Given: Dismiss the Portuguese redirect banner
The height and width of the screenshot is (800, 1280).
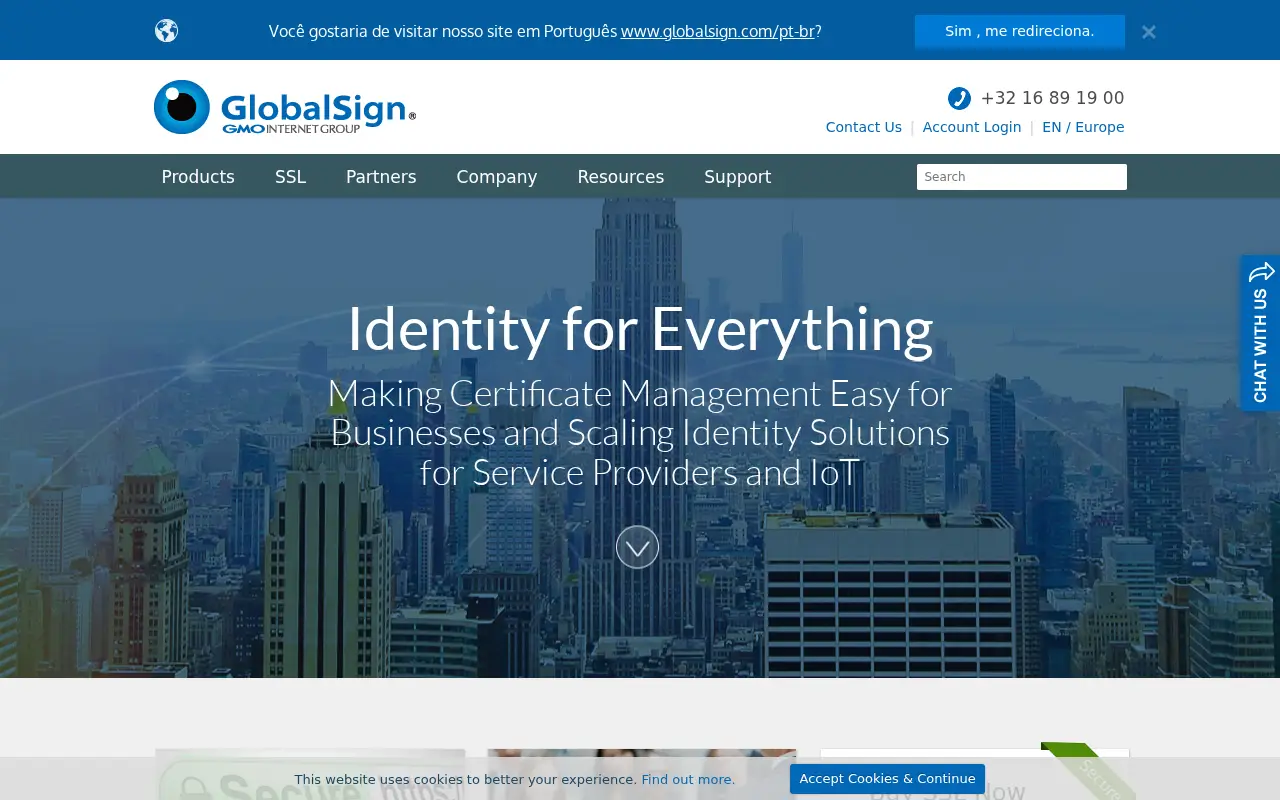Looking at the screenshot, I should tap(1148, 32).
